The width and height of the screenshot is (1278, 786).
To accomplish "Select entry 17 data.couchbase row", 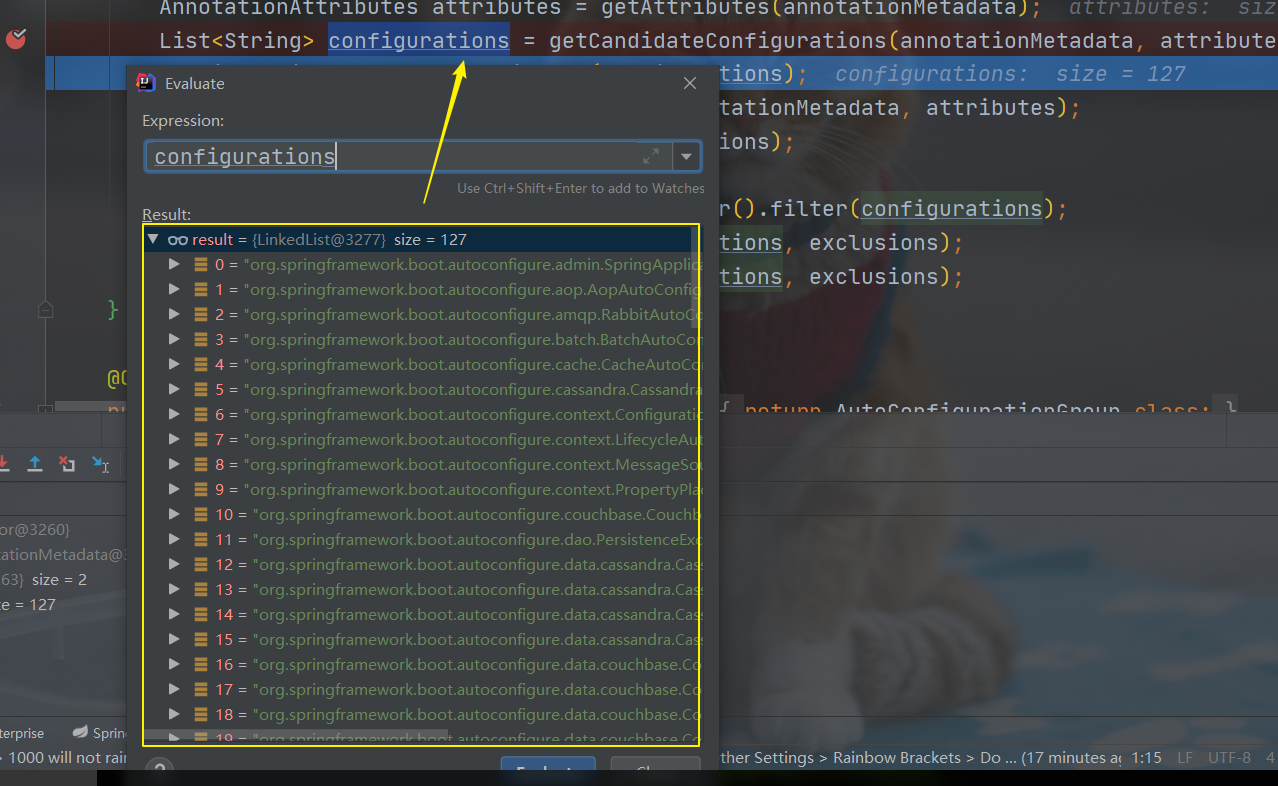I will [420, 690].
